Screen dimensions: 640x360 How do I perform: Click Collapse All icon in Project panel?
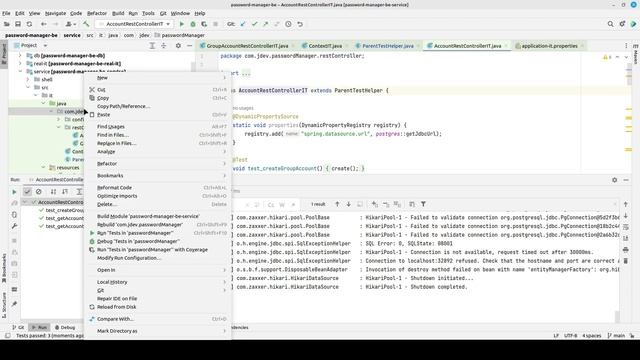tap(163, 46)
